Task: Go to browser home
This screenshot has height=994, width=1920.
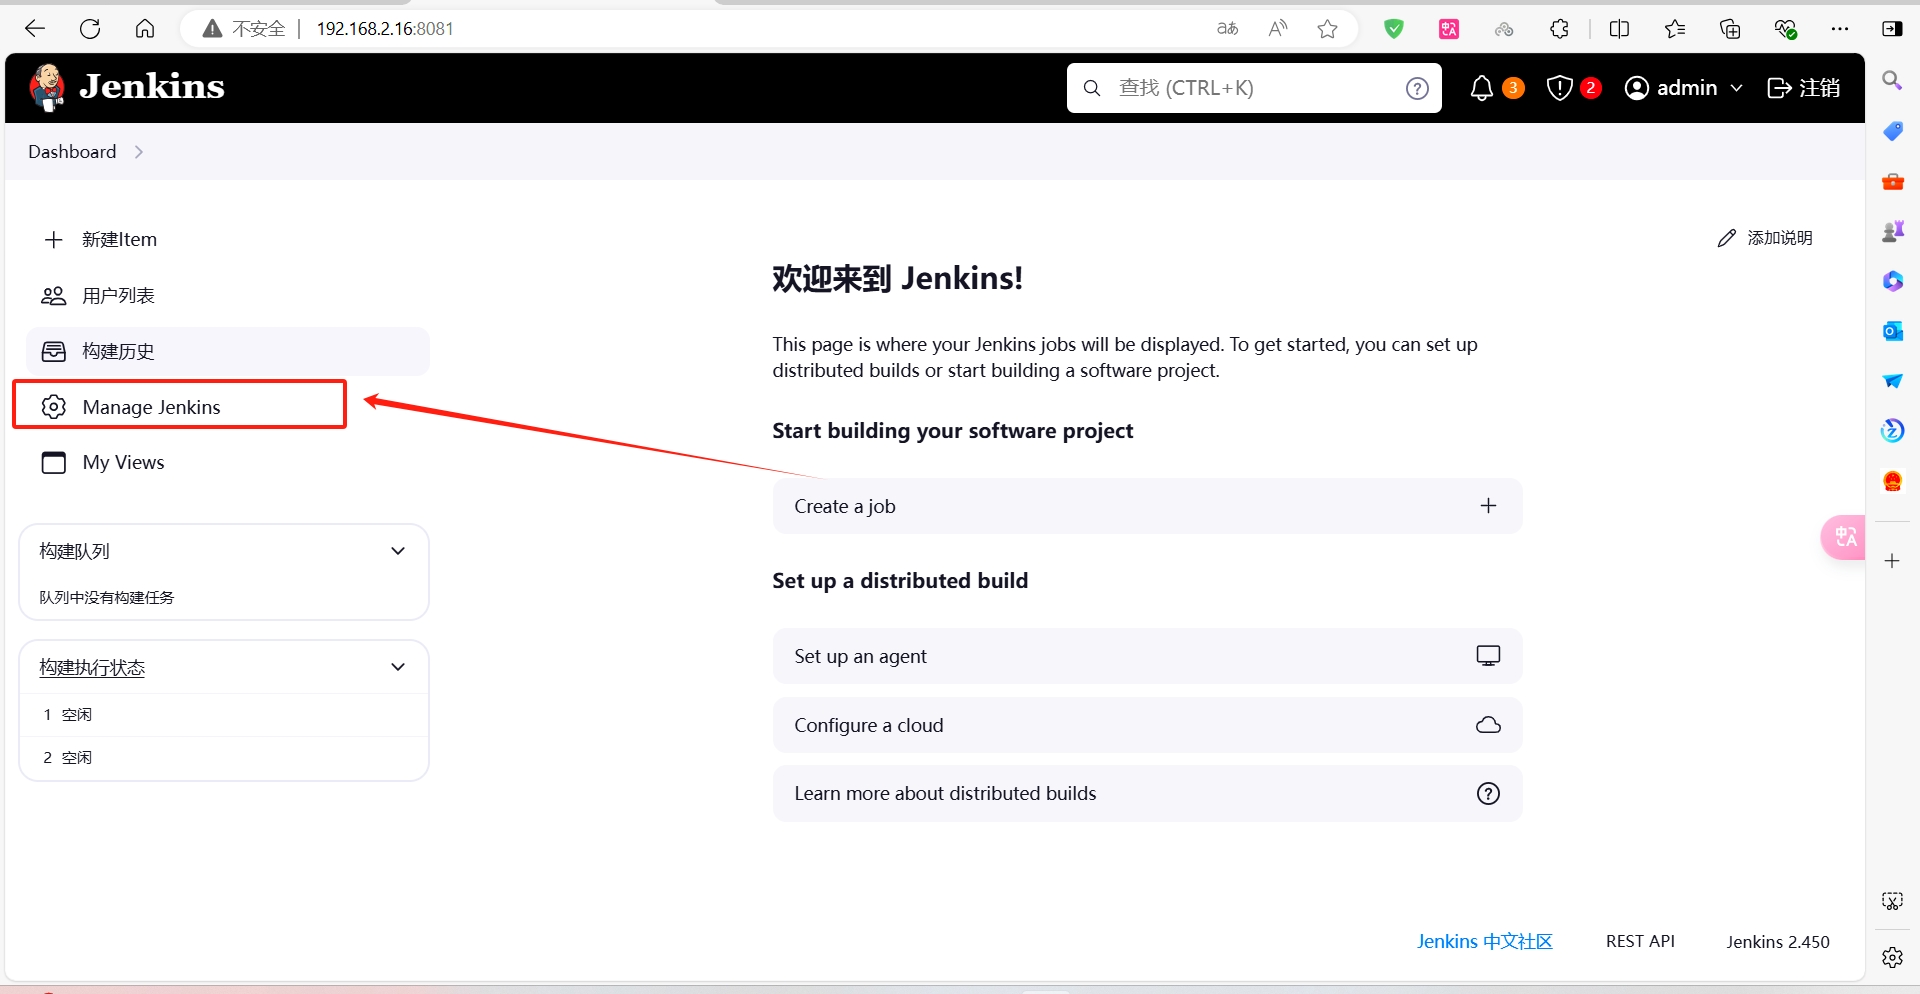Action: tap(145, 29)
